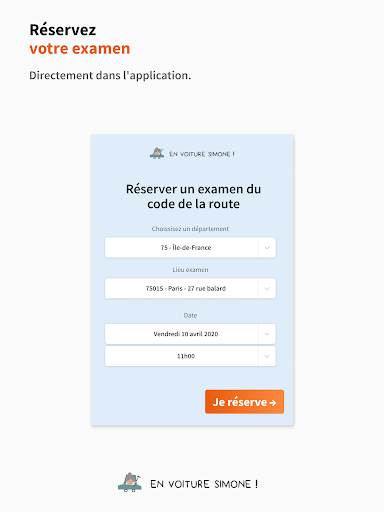Viewport: 384px width, 512px height.
Task: Select the 75015 - Paris - 27 rue balard field
Action: (x=190, y=288)
